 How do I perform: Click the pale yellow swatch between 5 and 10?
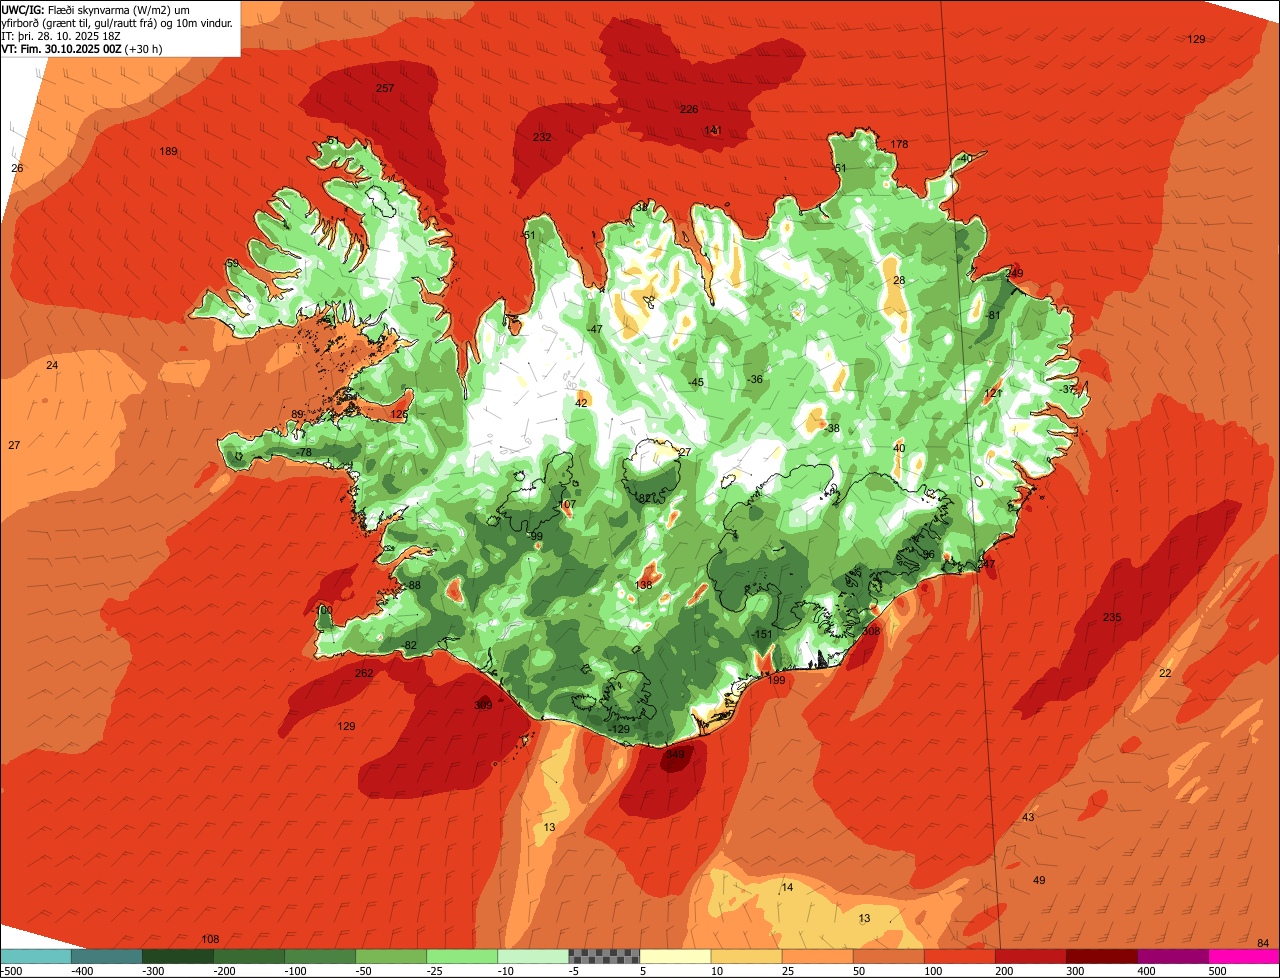(x=675, y=956)
